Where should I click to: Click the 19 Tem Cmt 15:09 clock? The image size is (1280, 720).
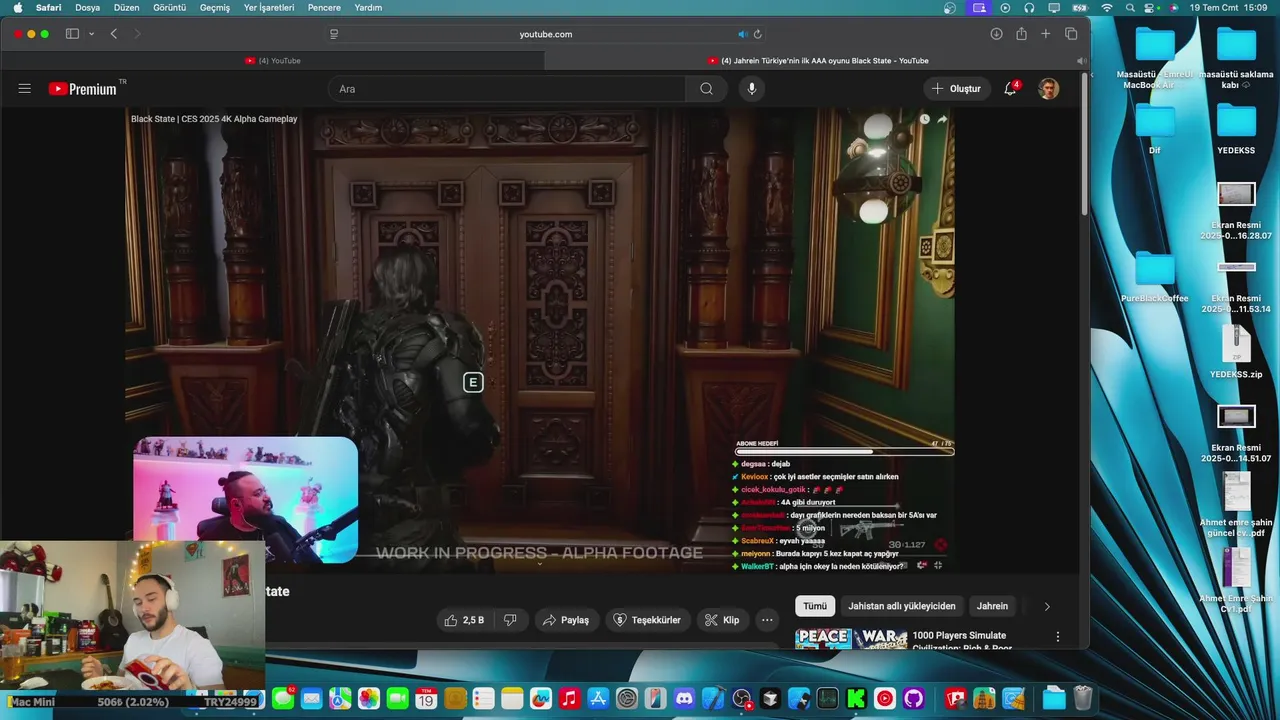(1229, 7)
